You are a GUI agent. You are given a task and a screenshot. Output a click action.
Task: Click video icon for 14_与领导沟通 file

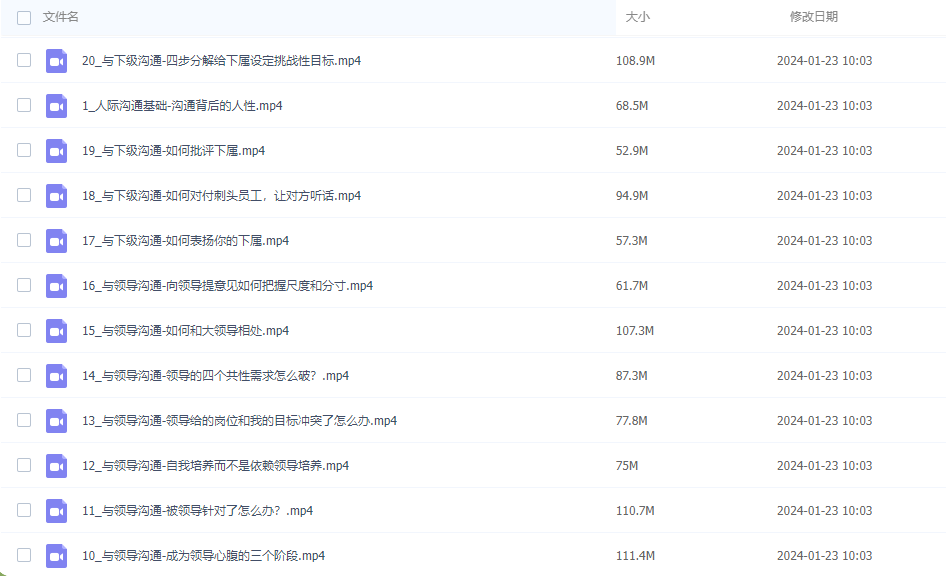(x=56, y=376)
